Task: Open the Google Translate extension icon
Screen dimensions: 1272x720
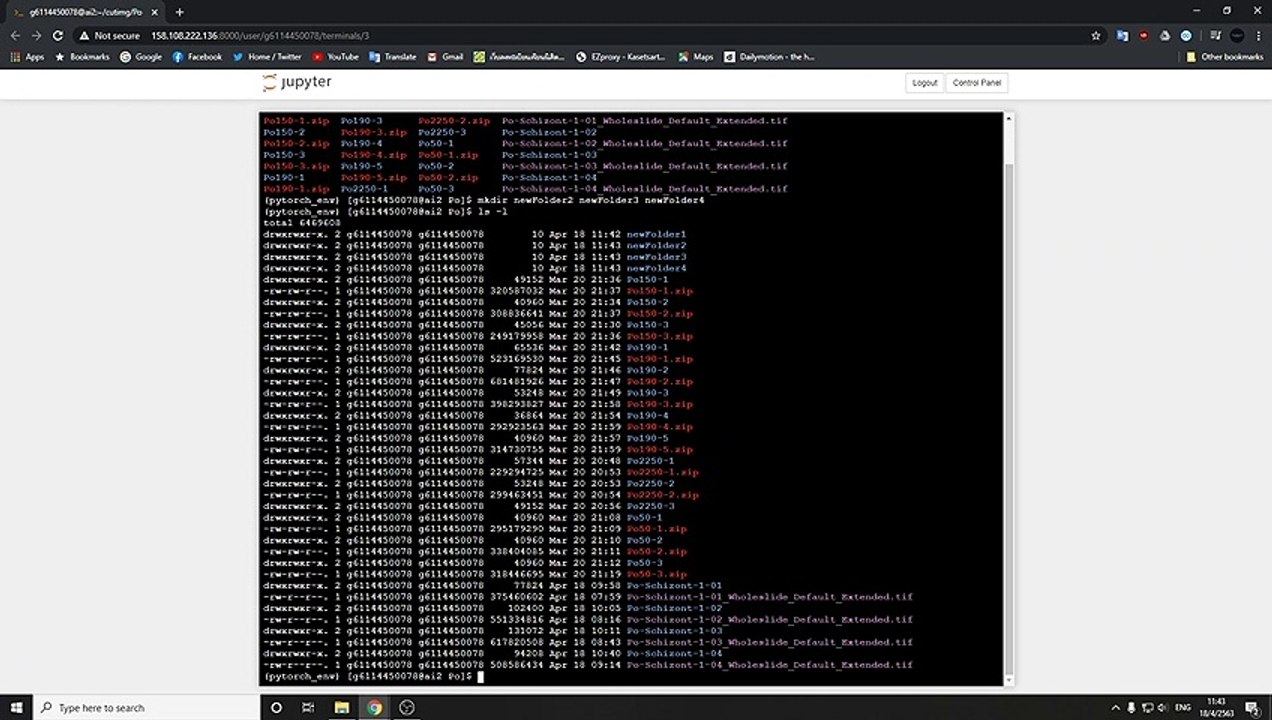Action: coord(1123,35)
